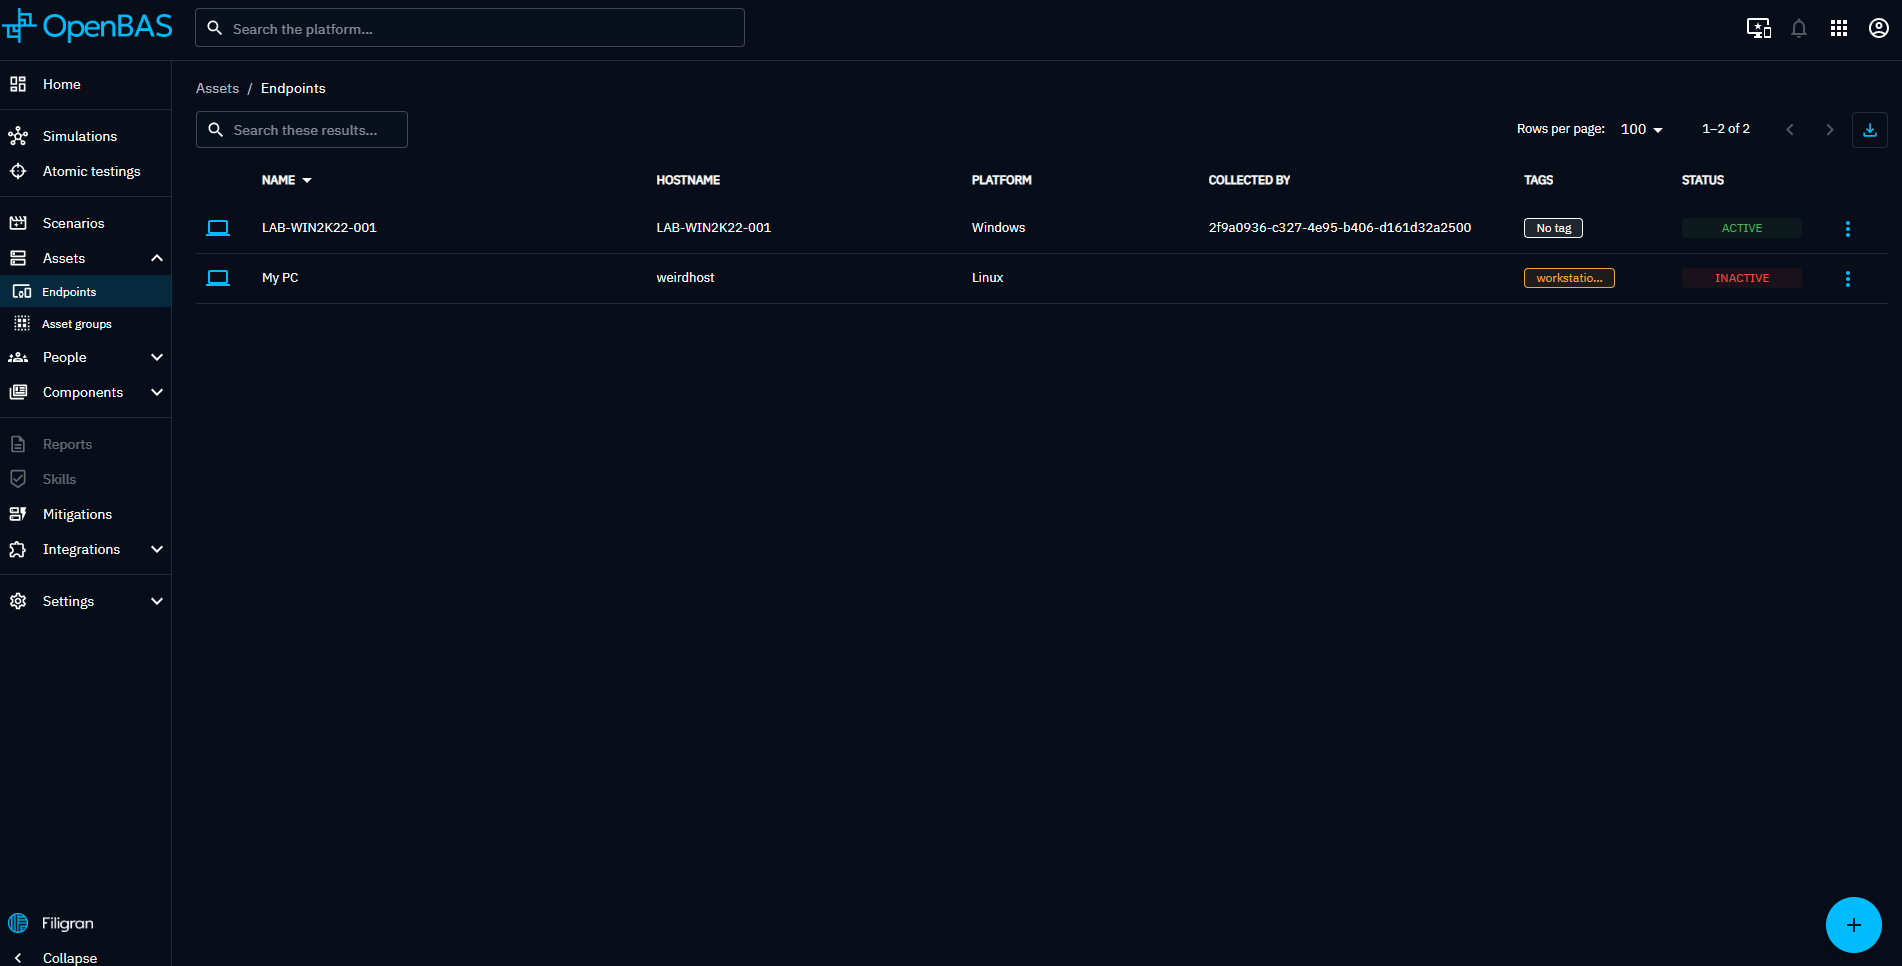Expand the Settings sidebar section
Viewport: 1902px width, 966px height.
pos(157,601)
